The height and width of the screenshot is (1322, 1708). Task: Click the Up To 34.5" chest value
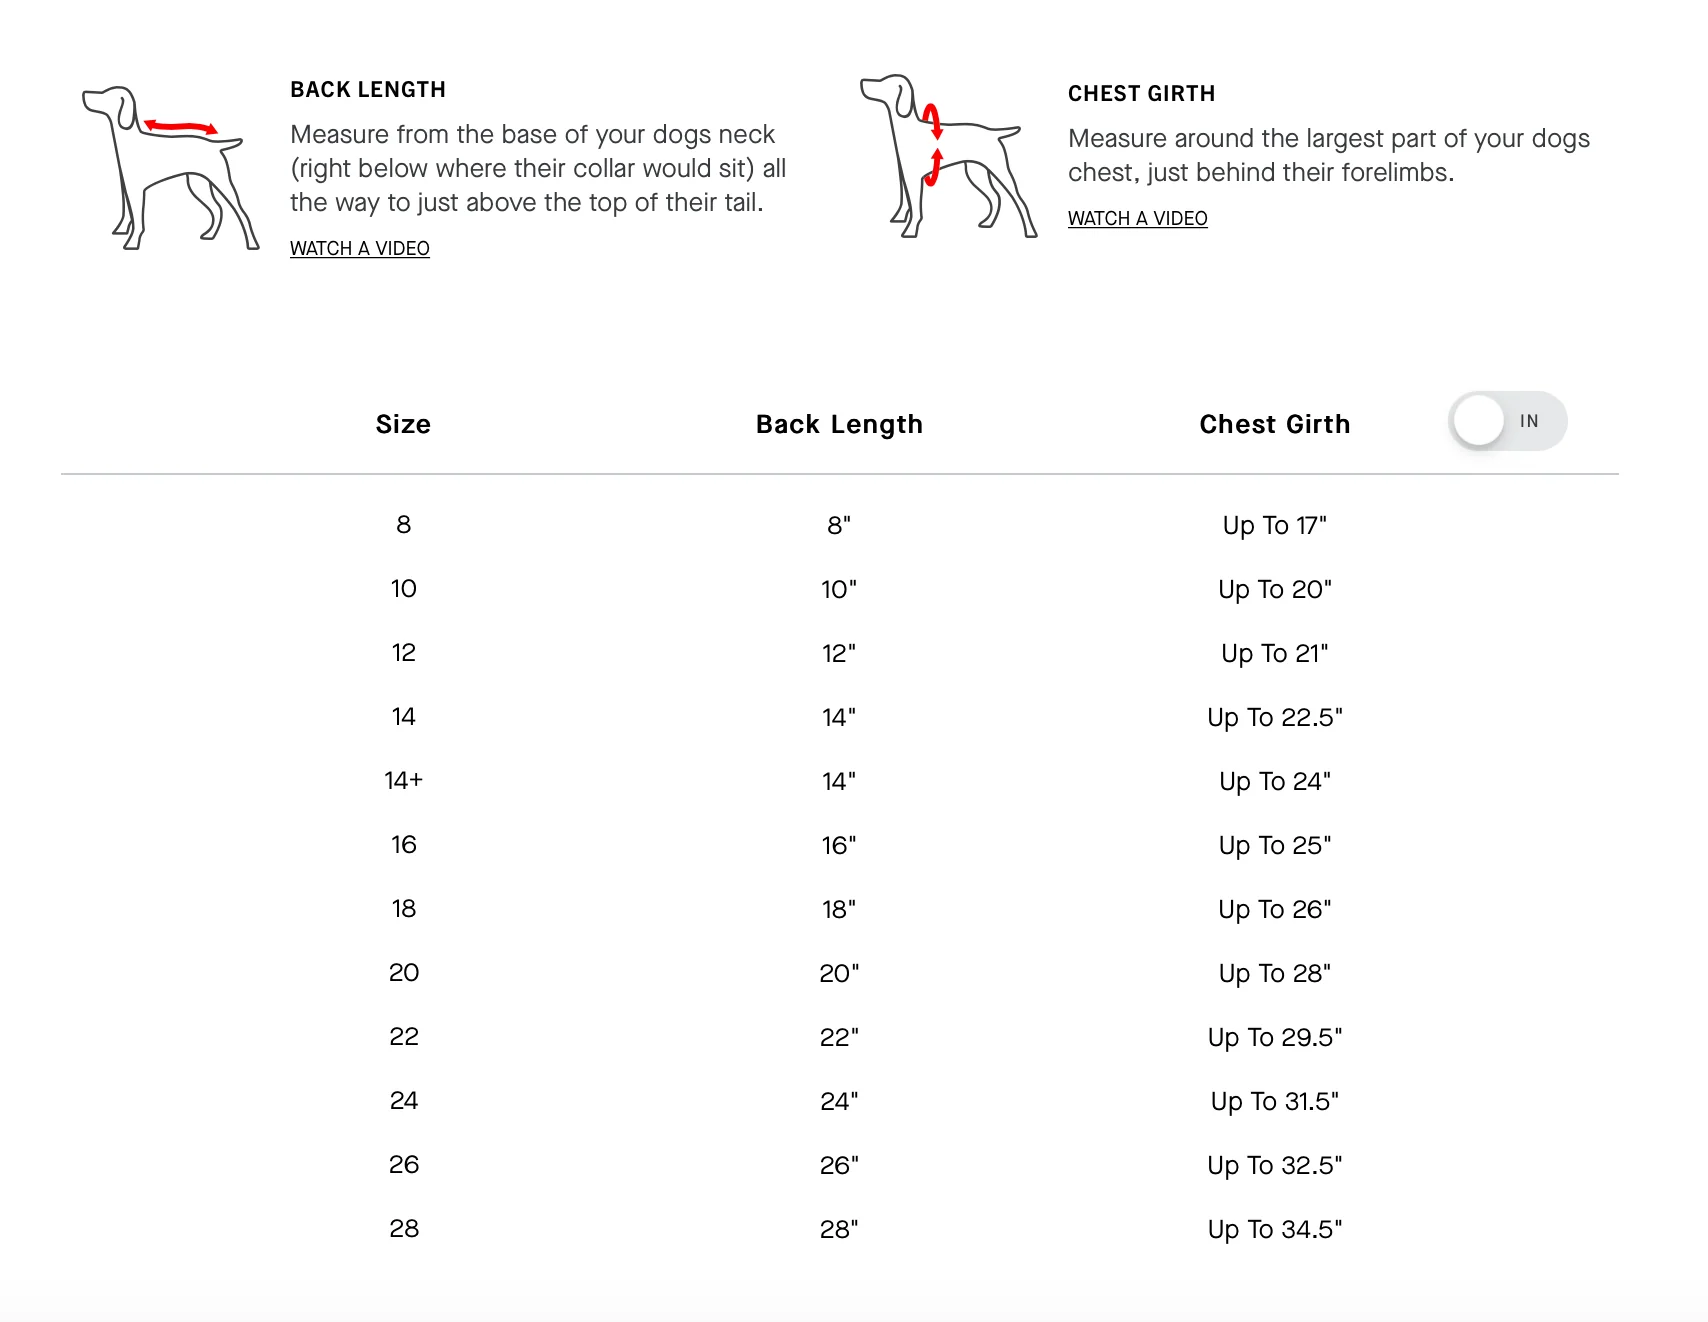tap(1275, 1229)
